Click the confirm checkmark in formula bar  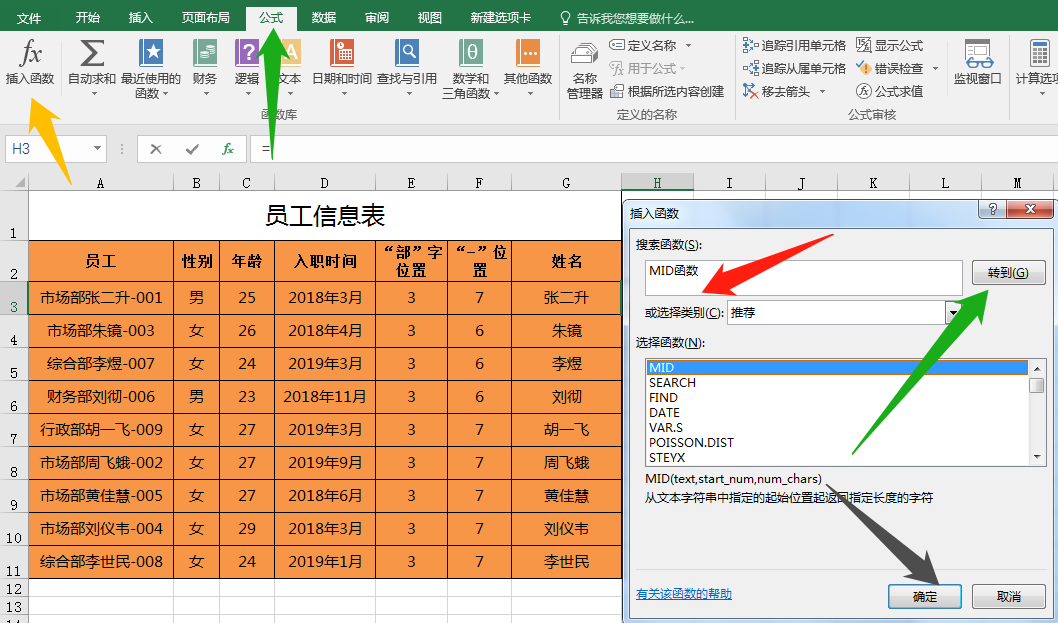(x=192, y=149)
